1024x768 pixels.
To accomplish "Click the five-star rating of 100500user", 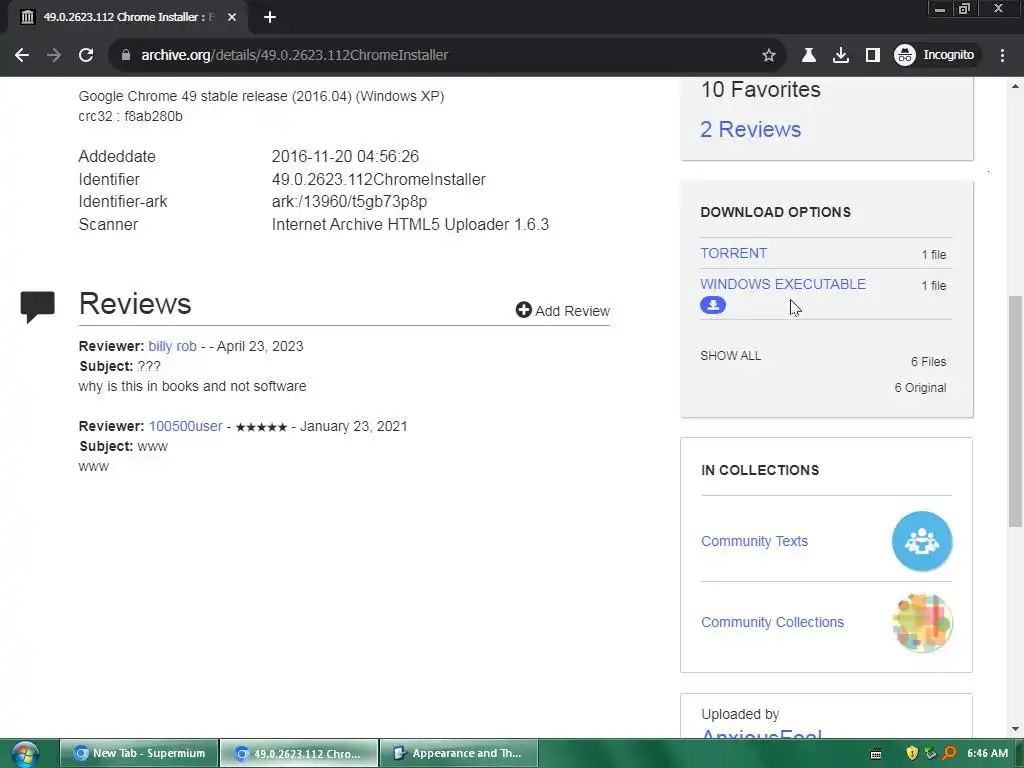I will pyautogui.click(x=261, y=427).
